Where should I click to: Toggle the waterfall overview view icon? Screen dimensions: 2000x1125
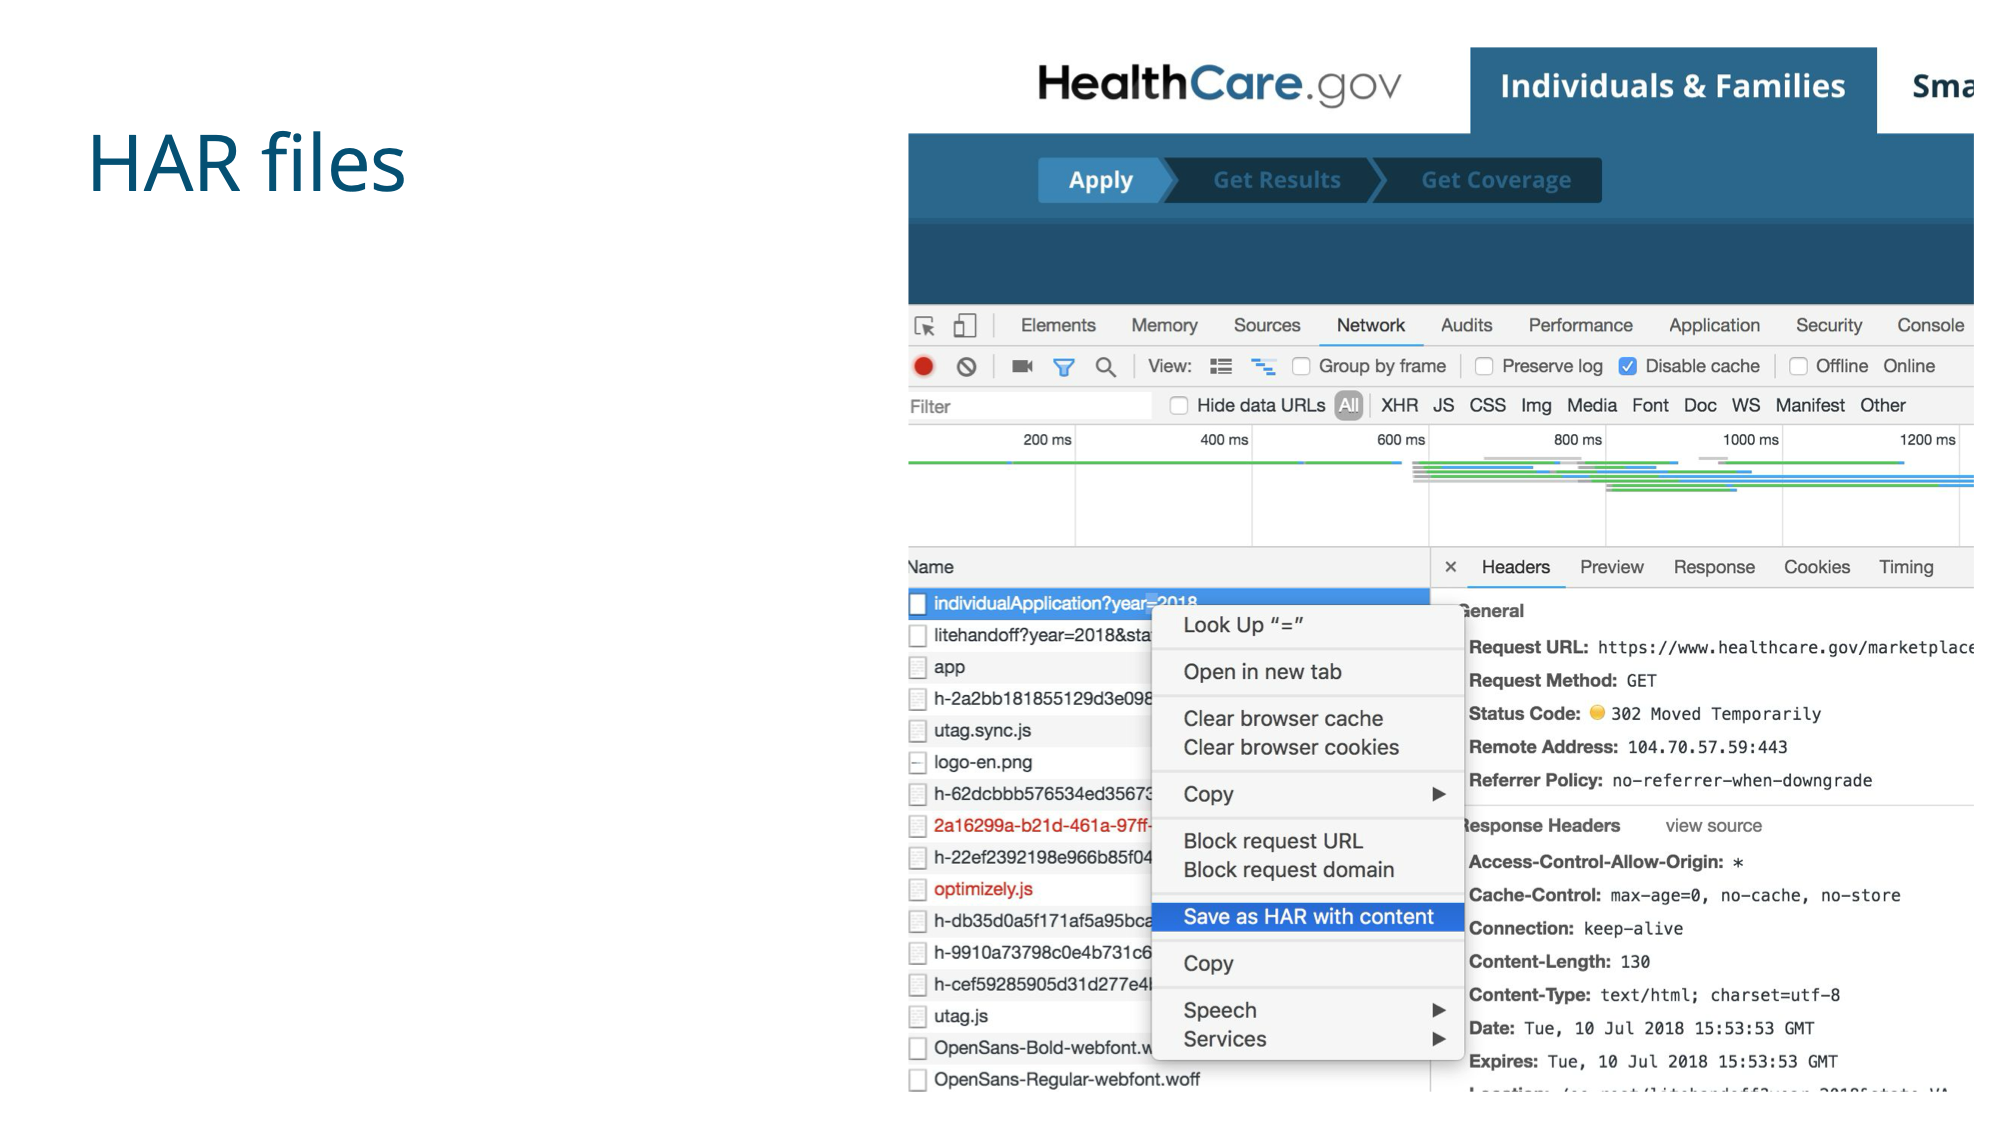click(1263, 367)
